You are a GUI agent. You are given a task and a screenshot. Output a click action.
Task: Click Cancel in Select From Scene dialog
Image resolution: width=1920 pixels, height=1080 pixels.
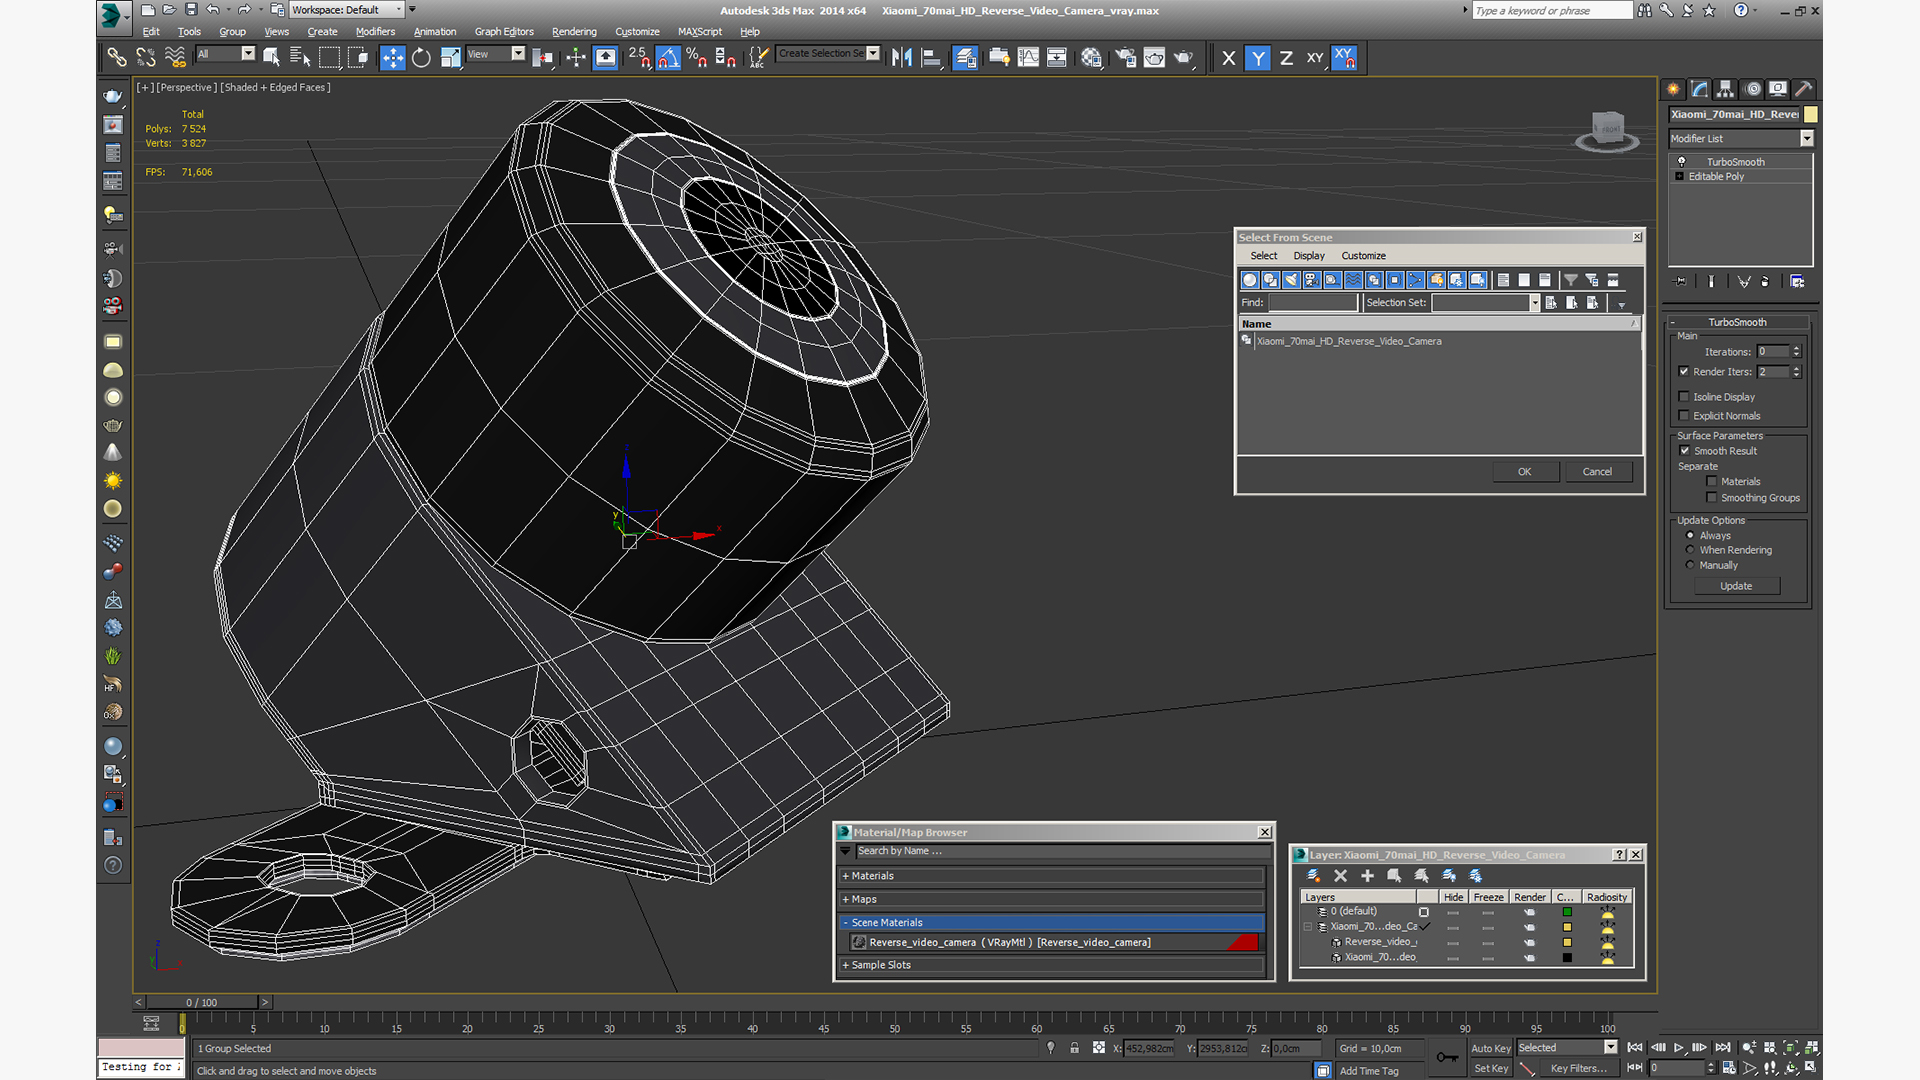[x=1597, y=472]
